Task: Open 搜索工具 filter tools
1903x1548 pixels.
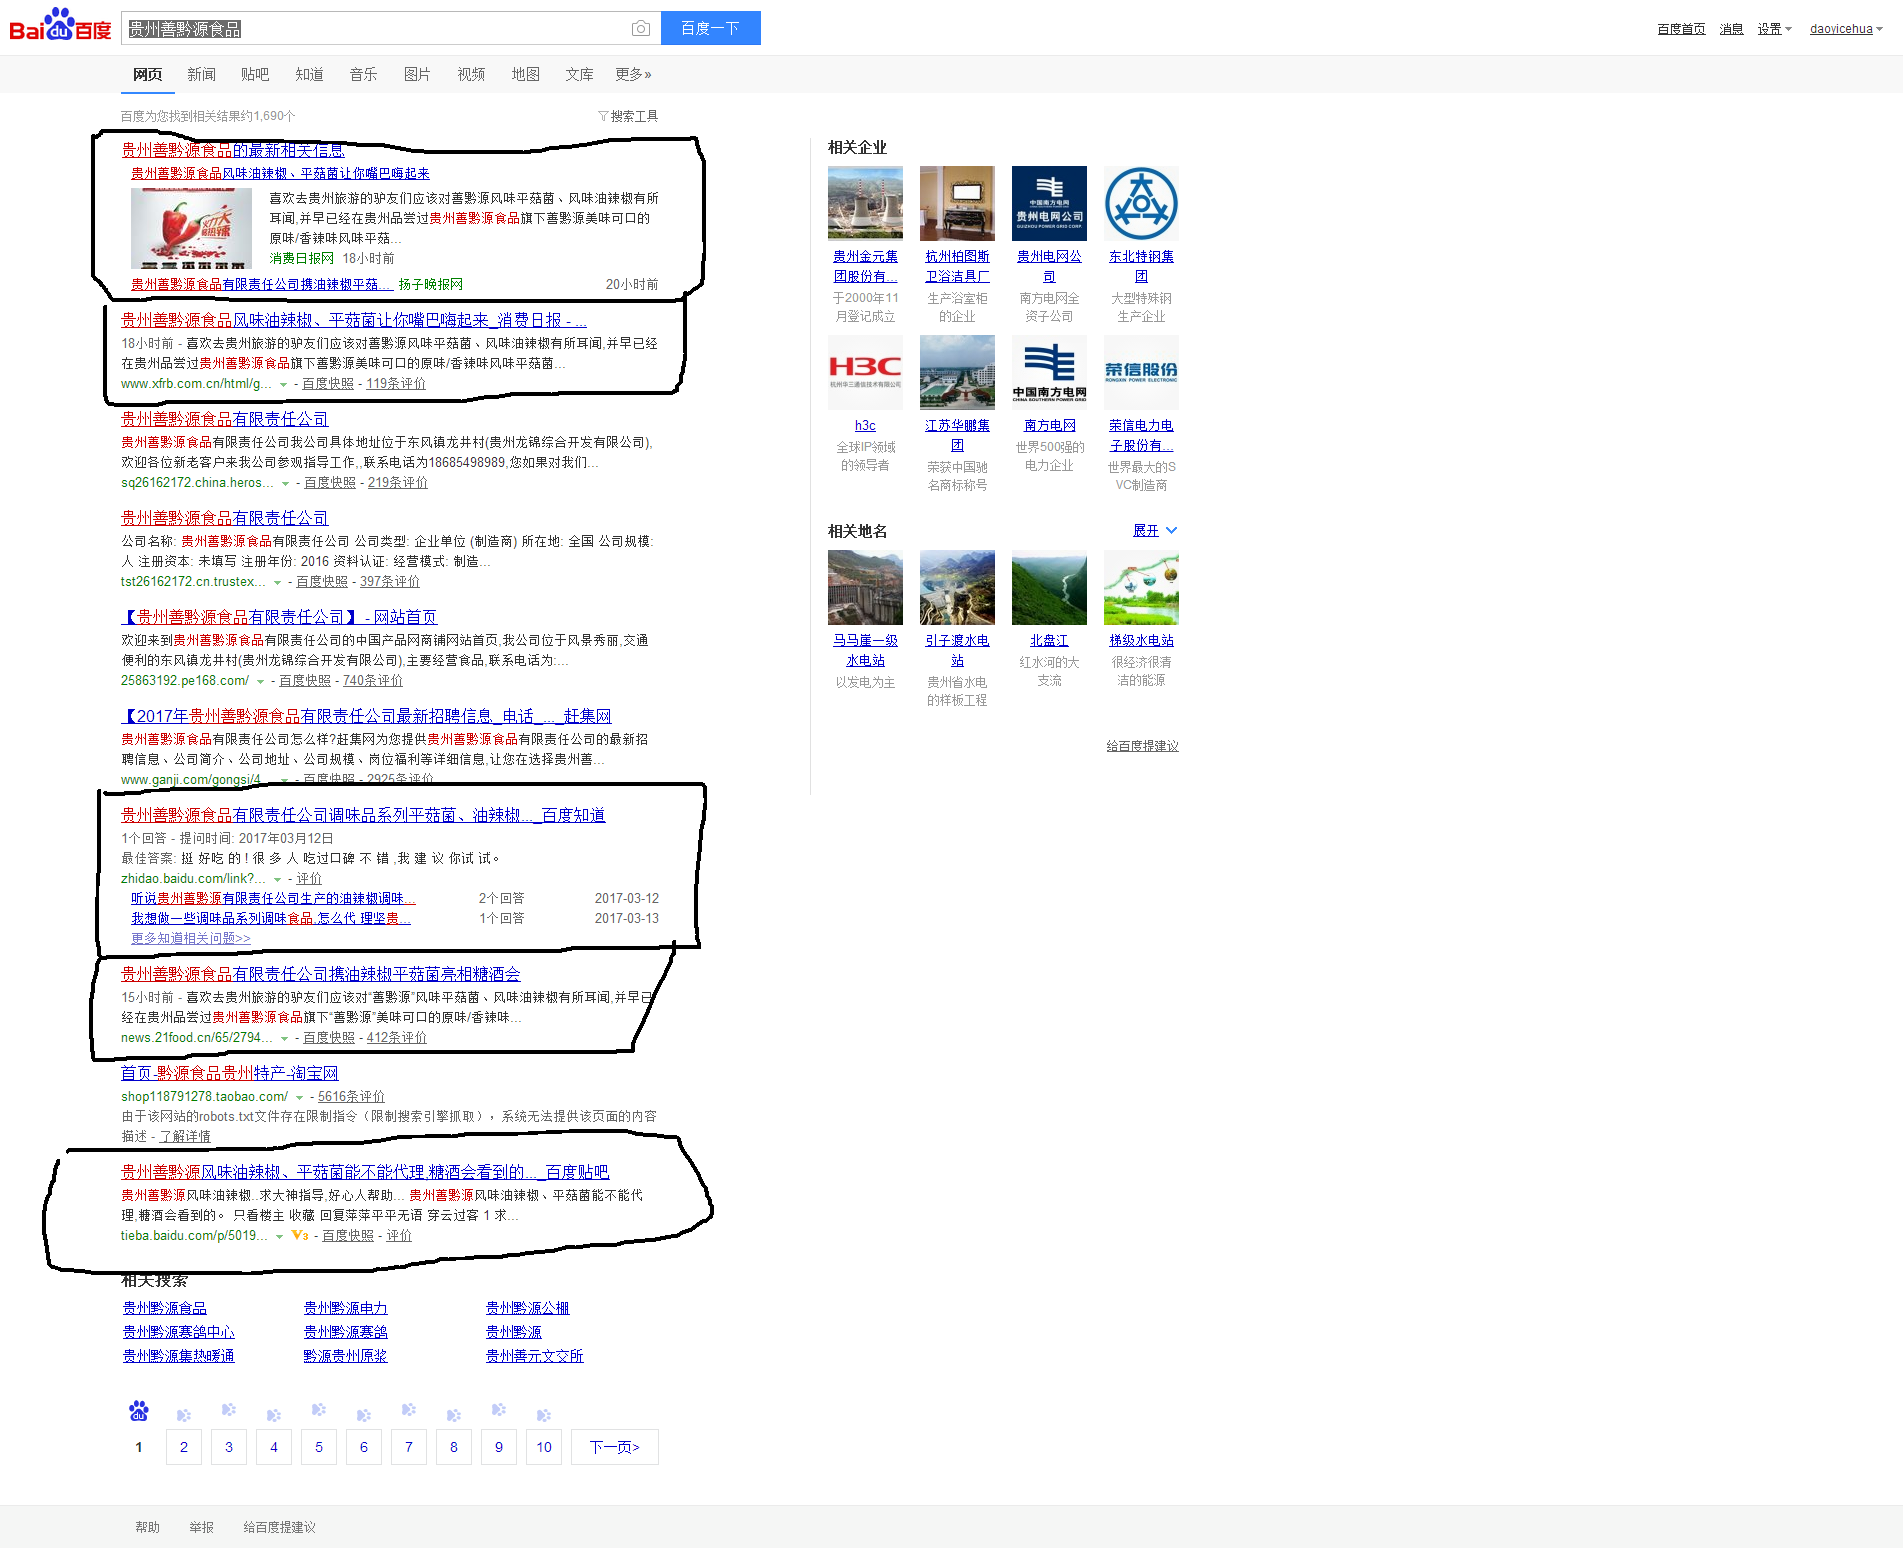Action: point(628,116)
